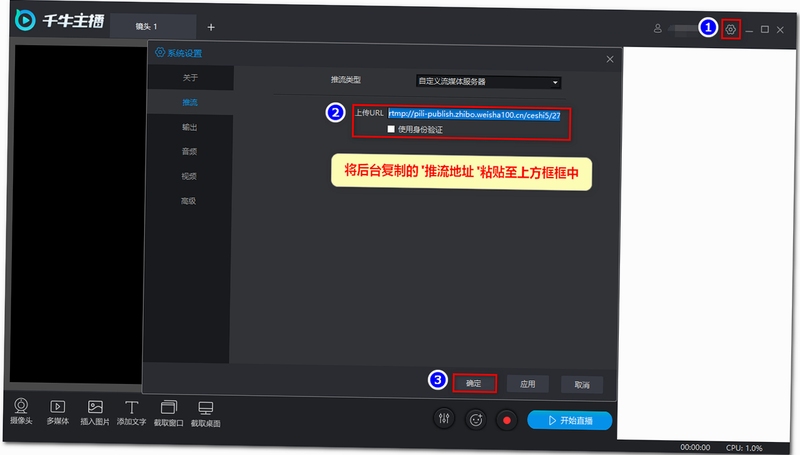This screenshot has height=455, width=800.
Task: Maximize the 千牛主播 window
Action: tap(765, 30)
